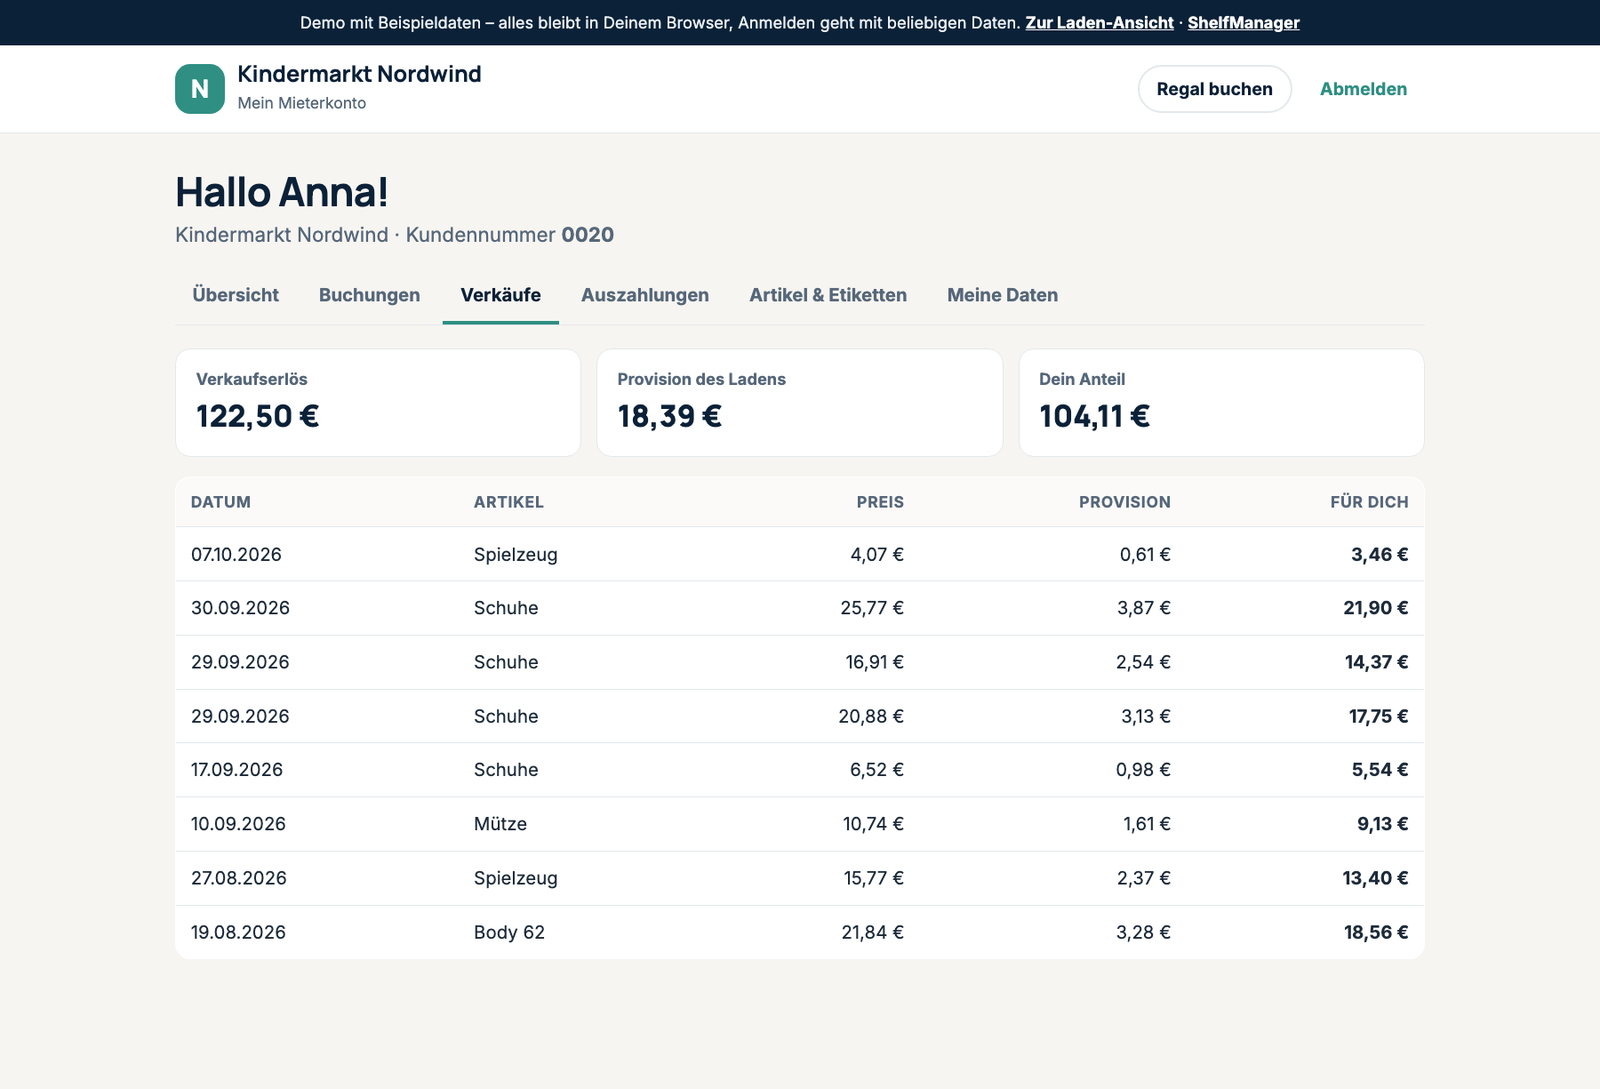Click the Mein Mieterkonto subtitle

click(302, 103)
